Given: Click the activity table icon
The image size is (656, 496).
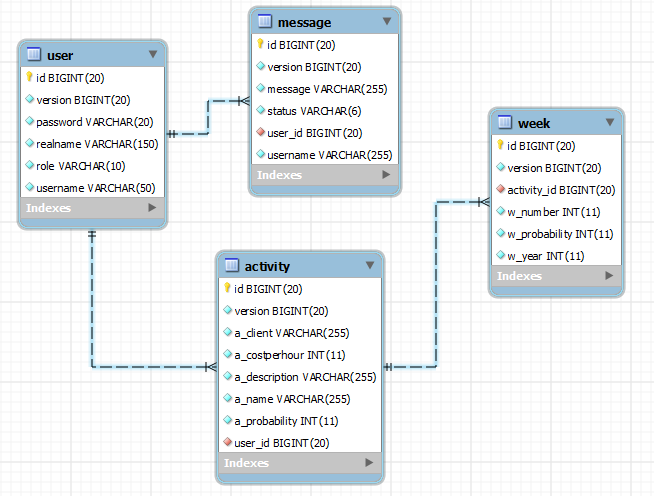Looking at the screenshot, I should pyautogui.click(x=231, y=265).
